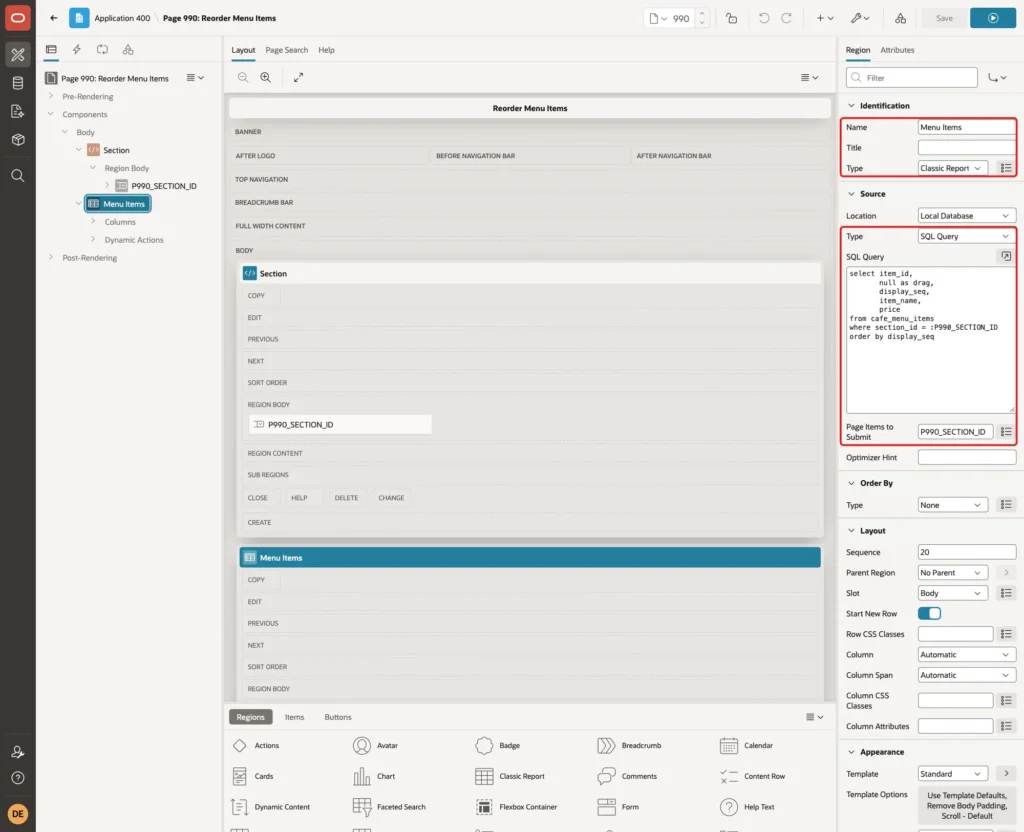This screenshot has height=832, width=1024.
Task: Open Location Local Database dropdown
Action: (967, 216)
